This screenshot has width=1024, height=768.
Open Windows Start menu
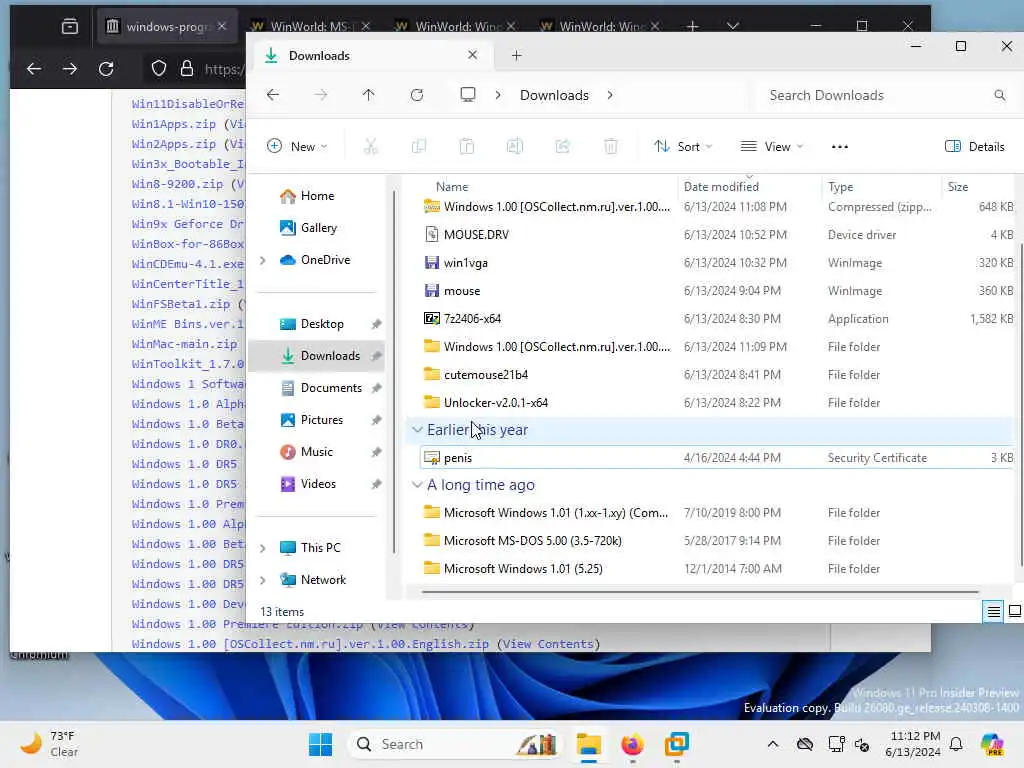click(320, 744)
